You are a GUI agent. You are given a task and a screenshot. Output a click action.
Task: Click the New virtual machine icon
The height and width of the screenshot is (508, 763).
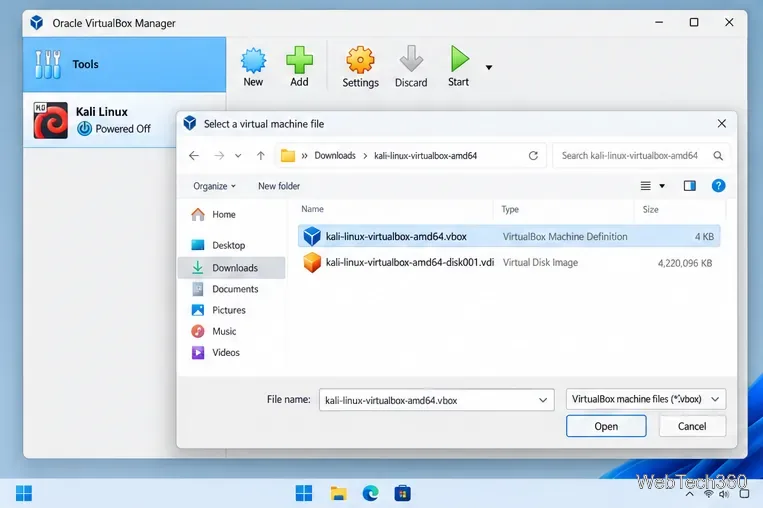pyautogui.click(x=254, y=60)
